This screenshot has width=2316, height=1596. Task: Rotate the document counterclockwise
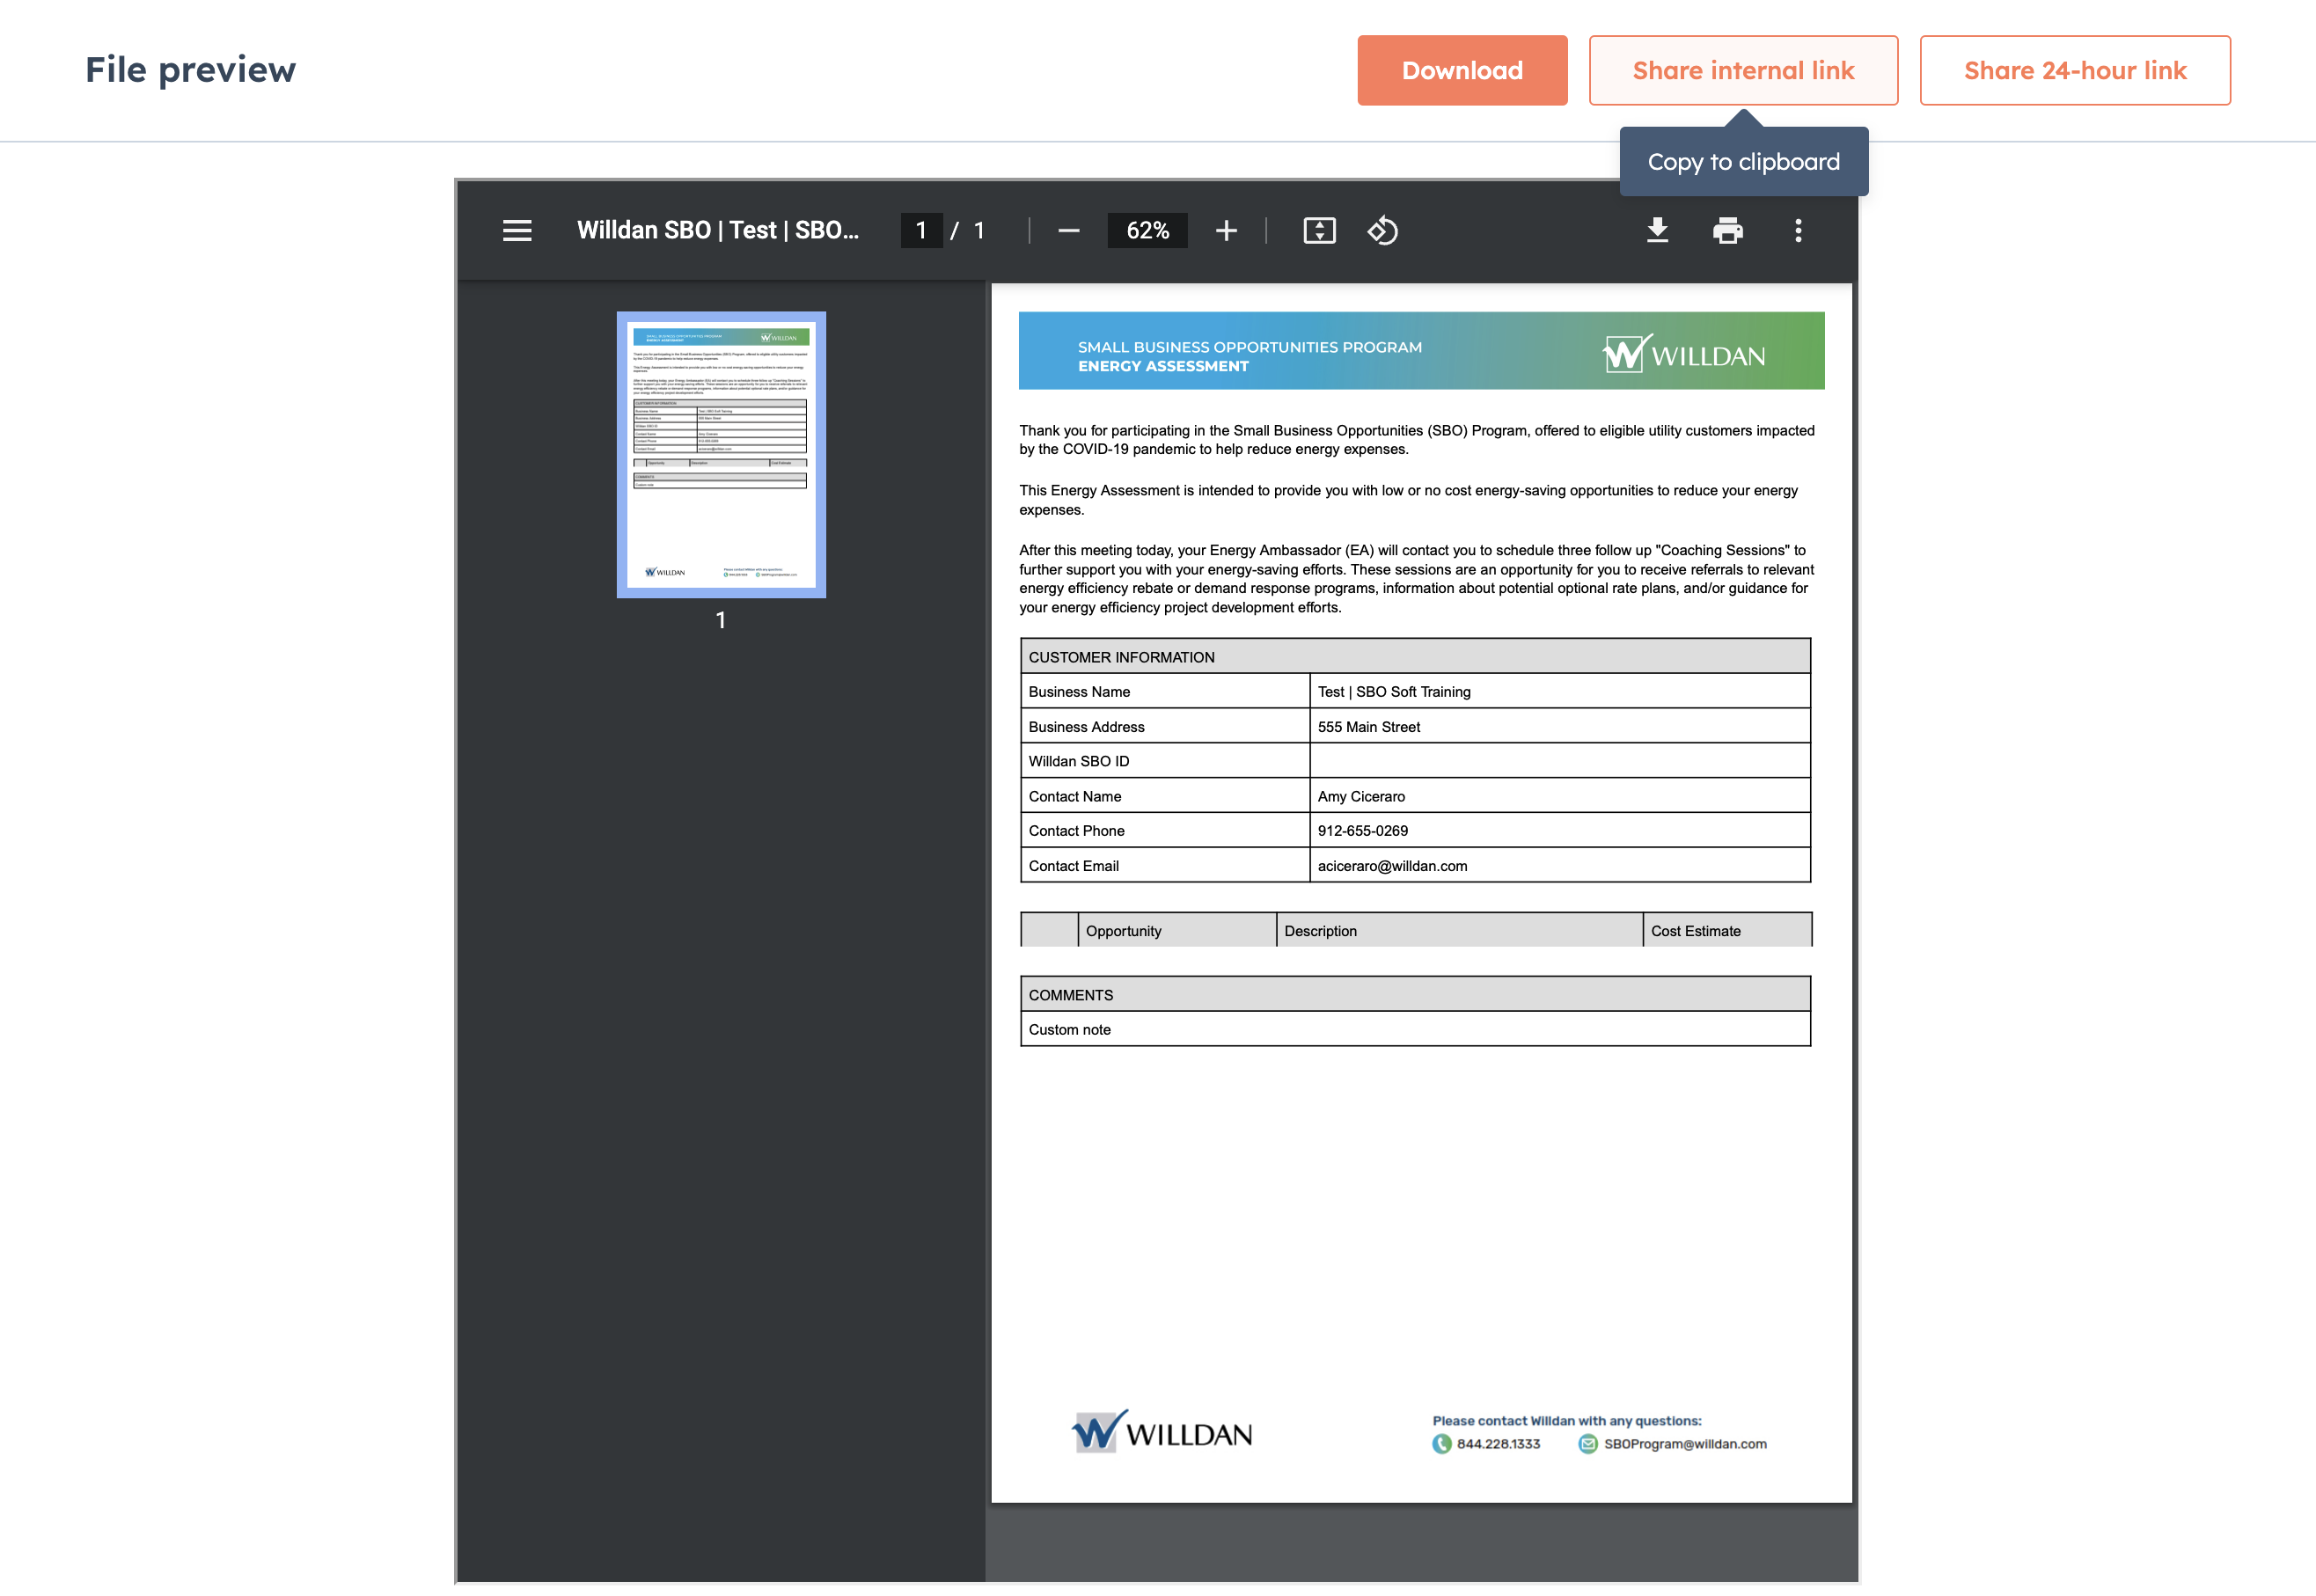pos(1383,231)
